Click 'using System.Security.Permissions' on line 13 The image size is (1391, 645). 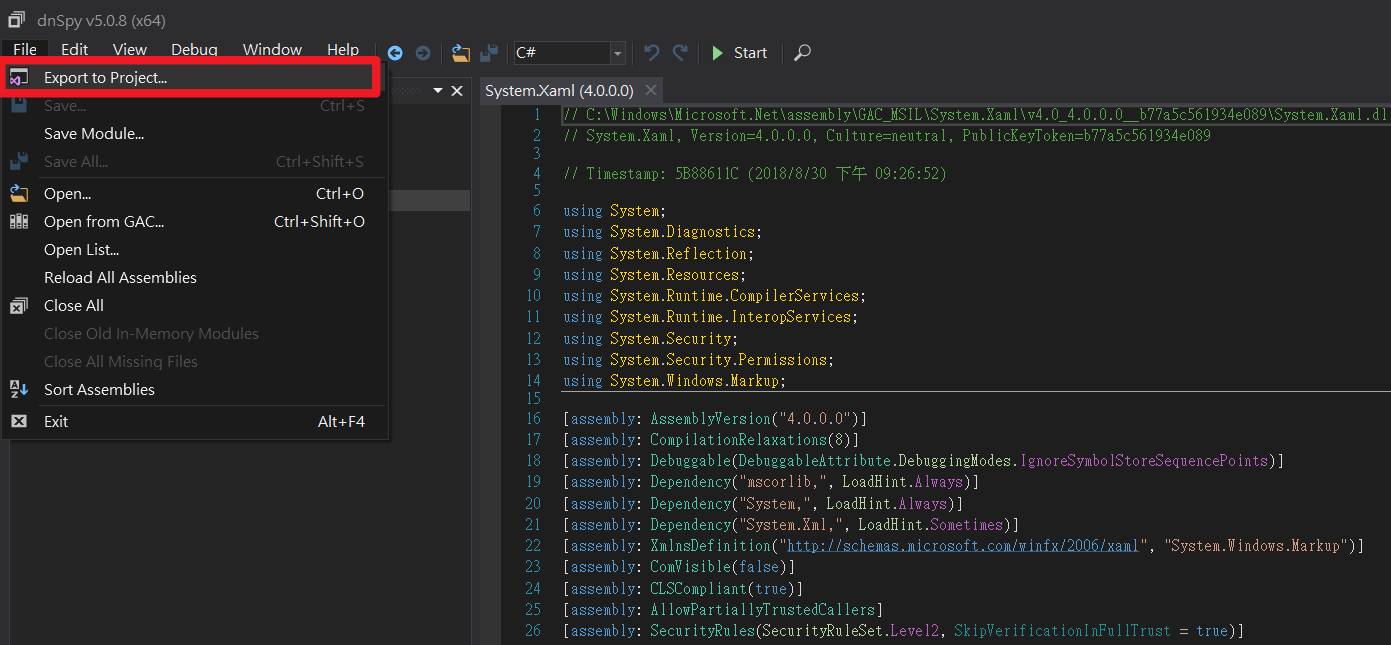pyautogui.click(x=698, y=360)
